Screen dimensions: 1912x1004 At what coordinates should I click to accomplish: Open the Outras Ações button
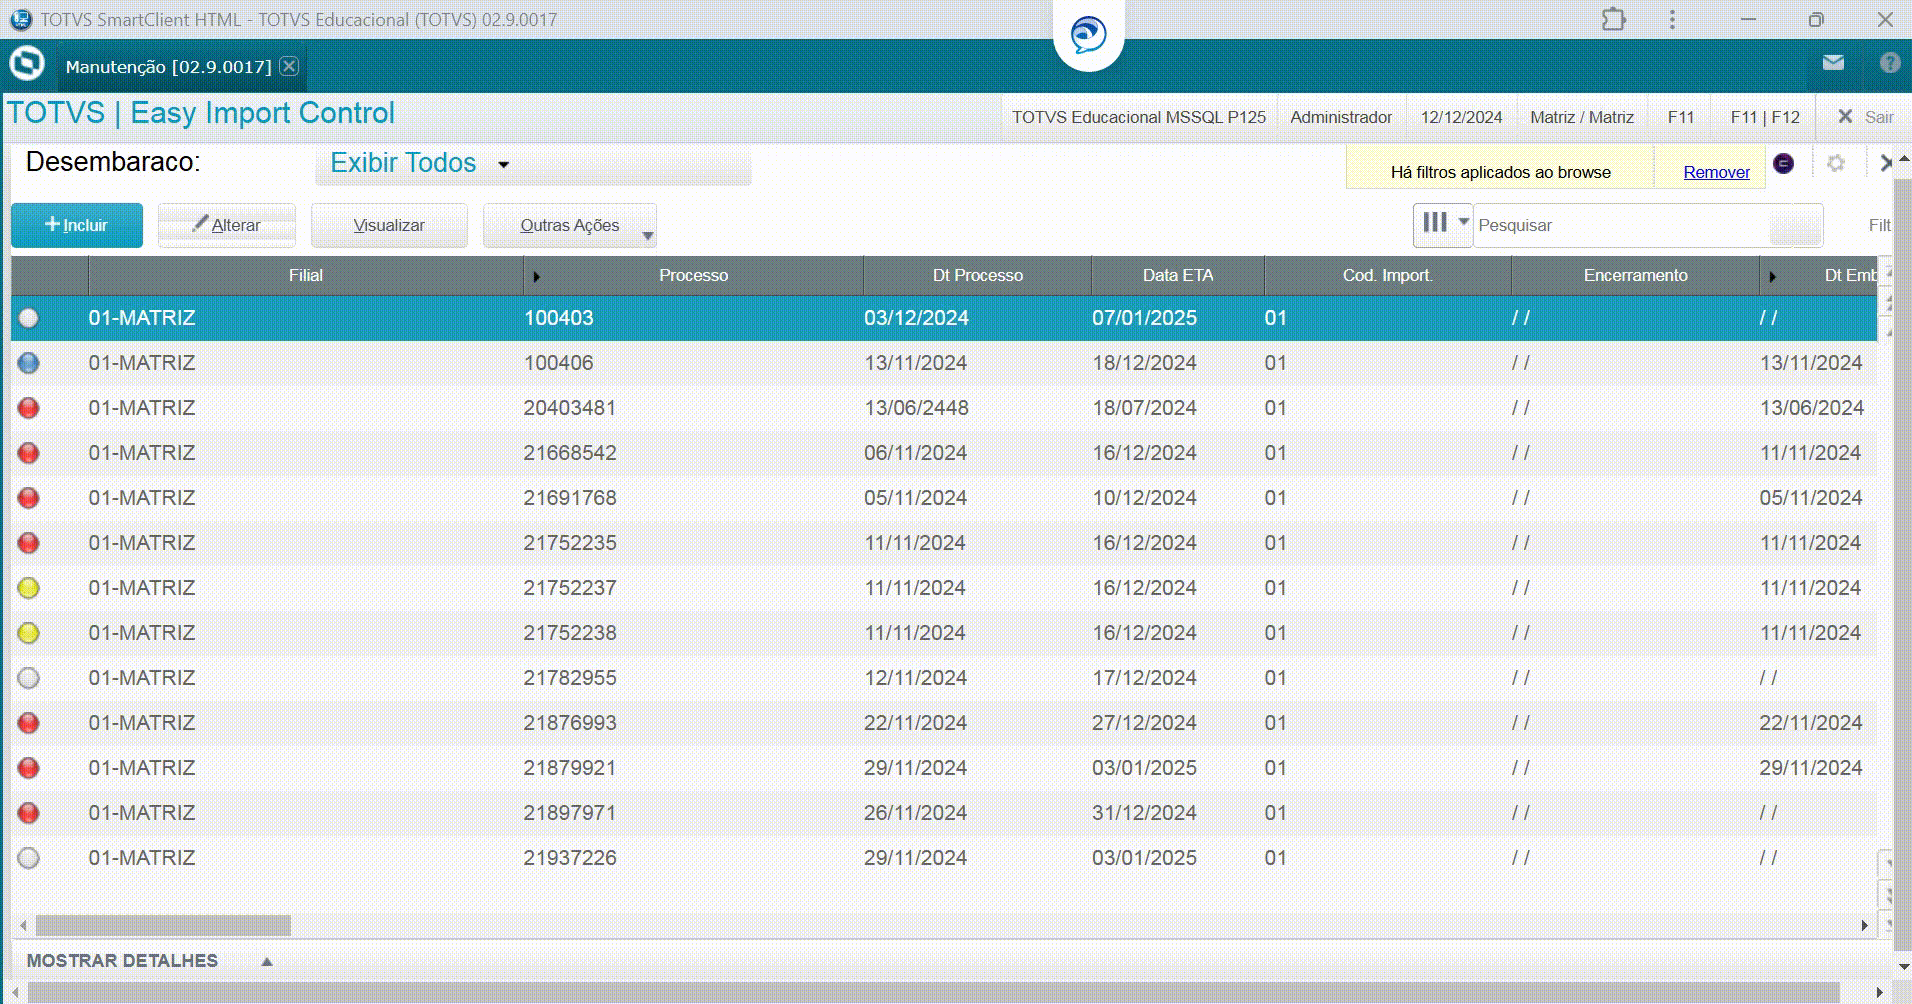(570, 225)
